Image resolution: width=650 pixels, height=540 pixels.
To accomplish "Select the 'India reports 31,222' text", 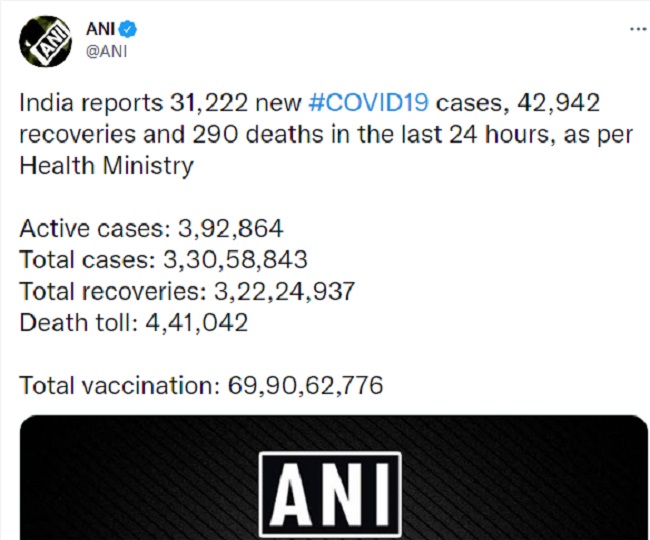I will coord(133,103).
